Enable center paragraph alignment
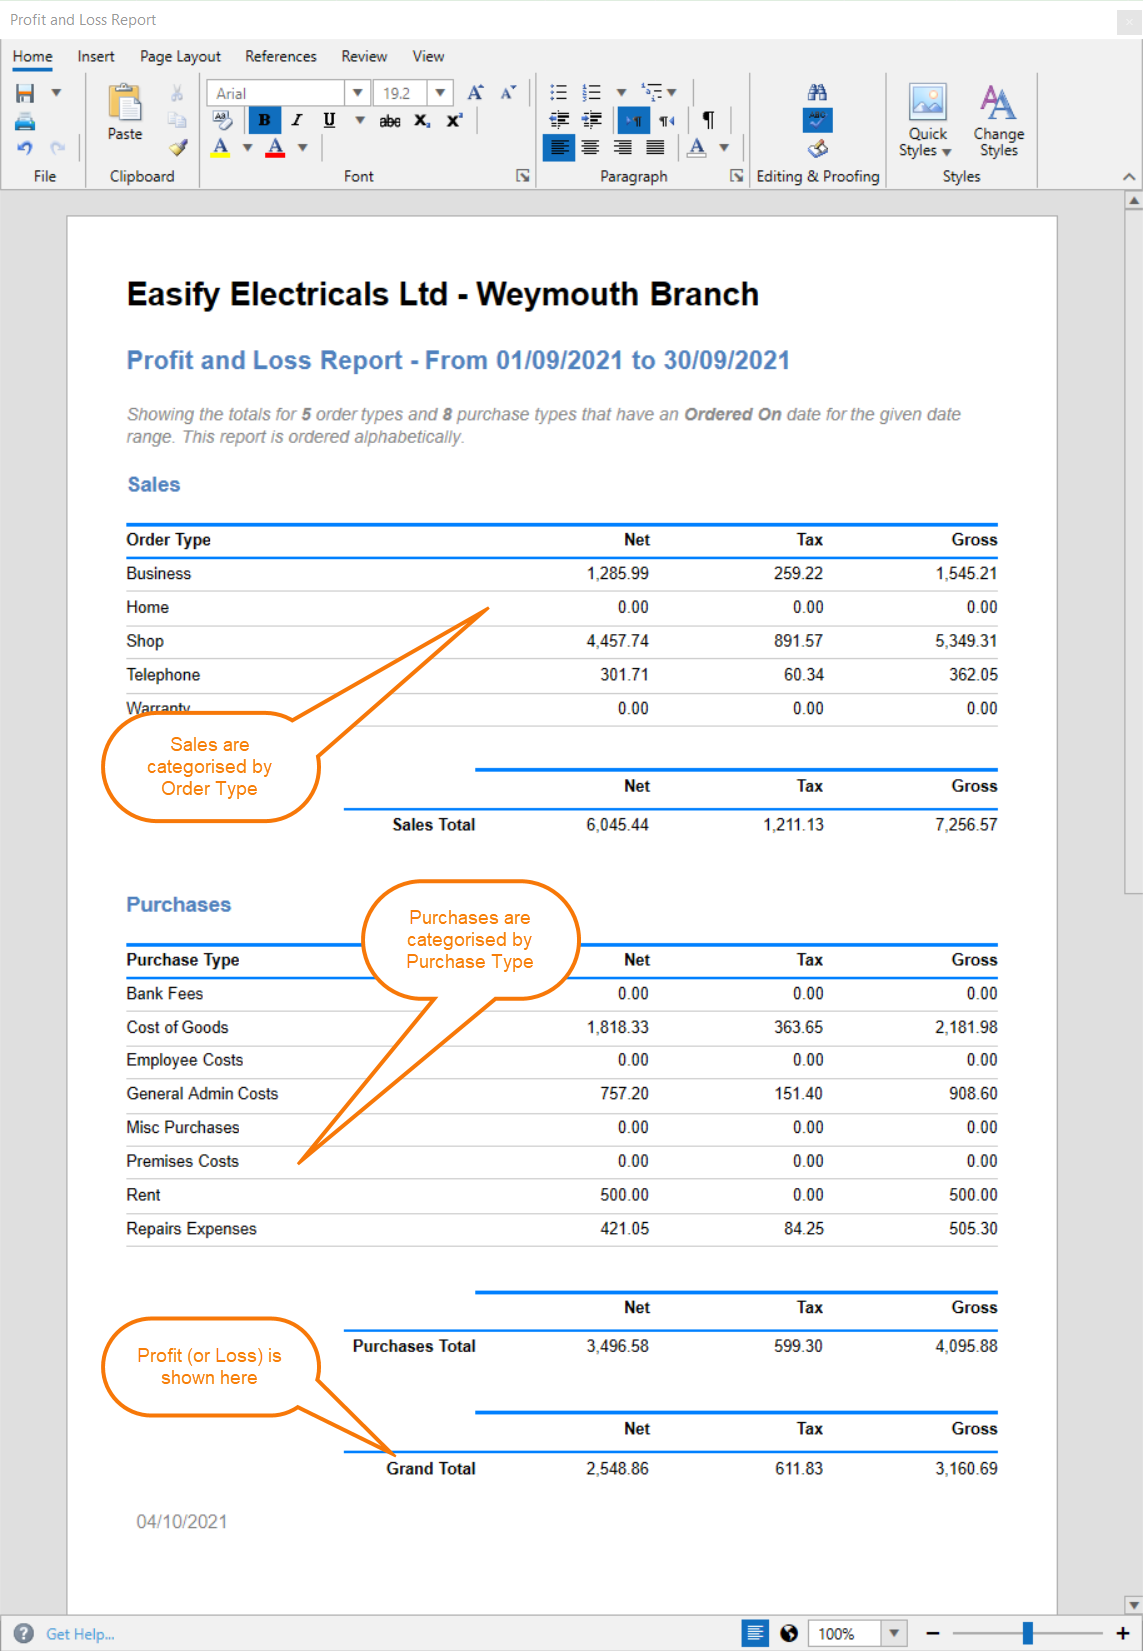Viewport: 1143px width, 1651px height. coord(591,148)
